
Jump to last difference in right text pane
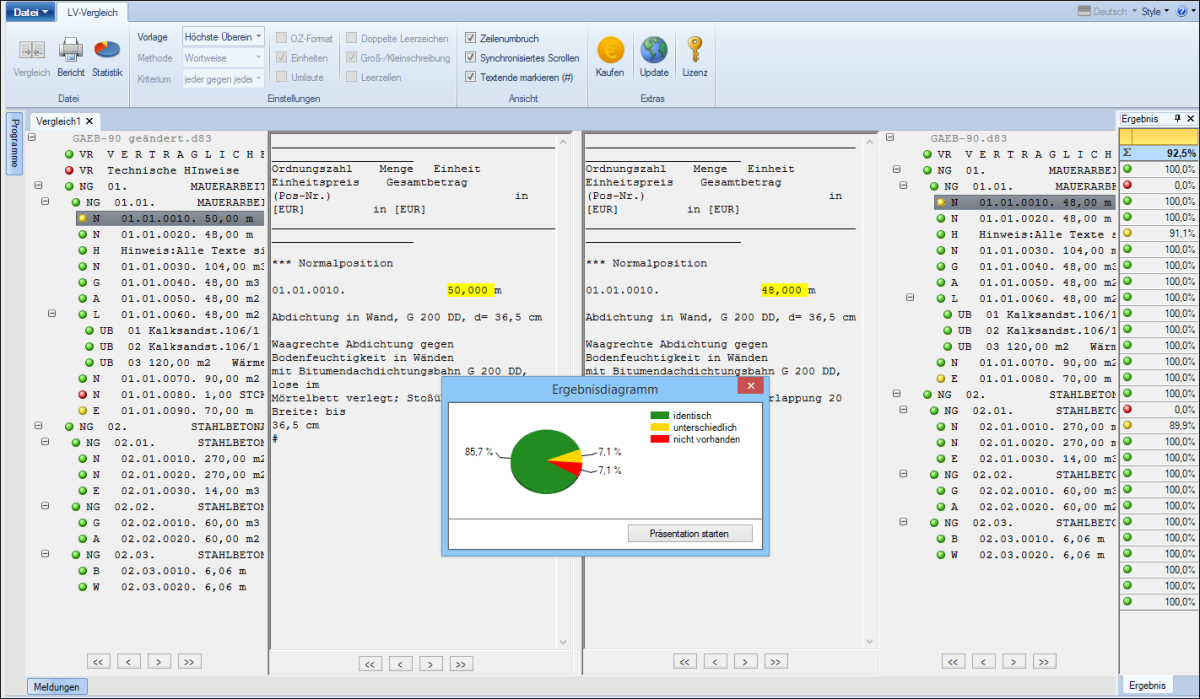click(x=776, y=661)
